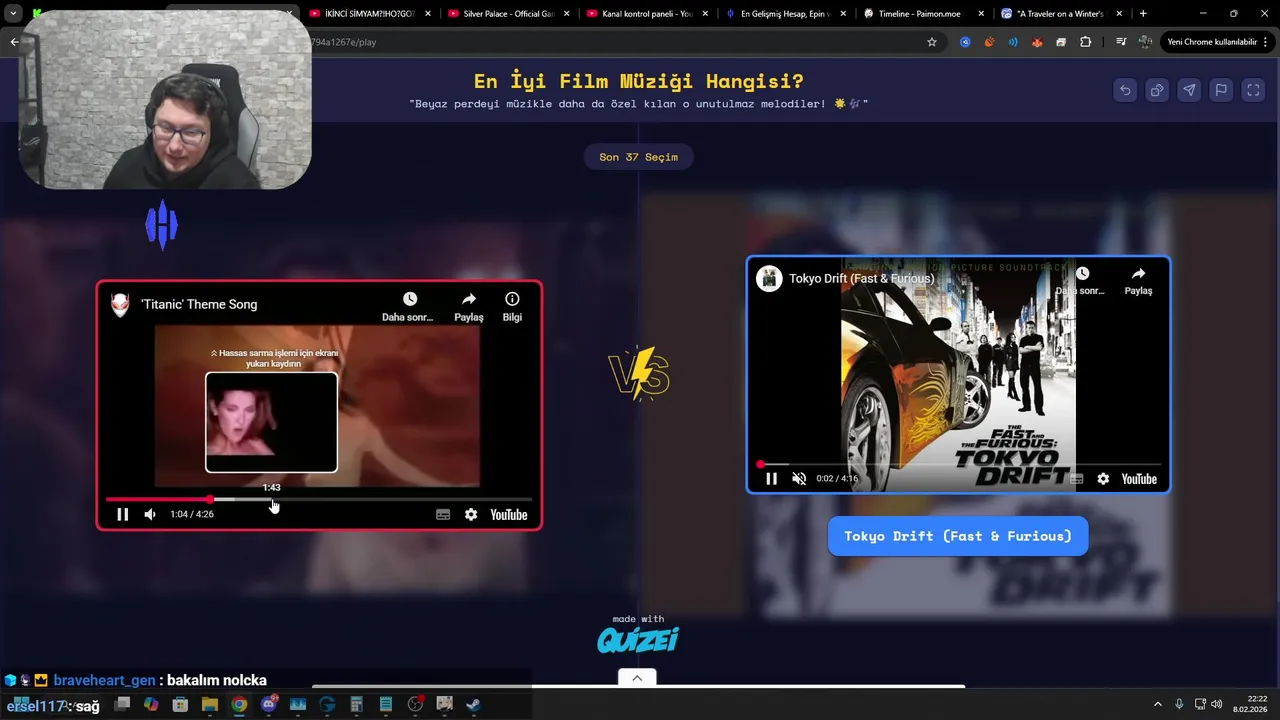Click the orange extension icon in toolbar

click(989, 42)
